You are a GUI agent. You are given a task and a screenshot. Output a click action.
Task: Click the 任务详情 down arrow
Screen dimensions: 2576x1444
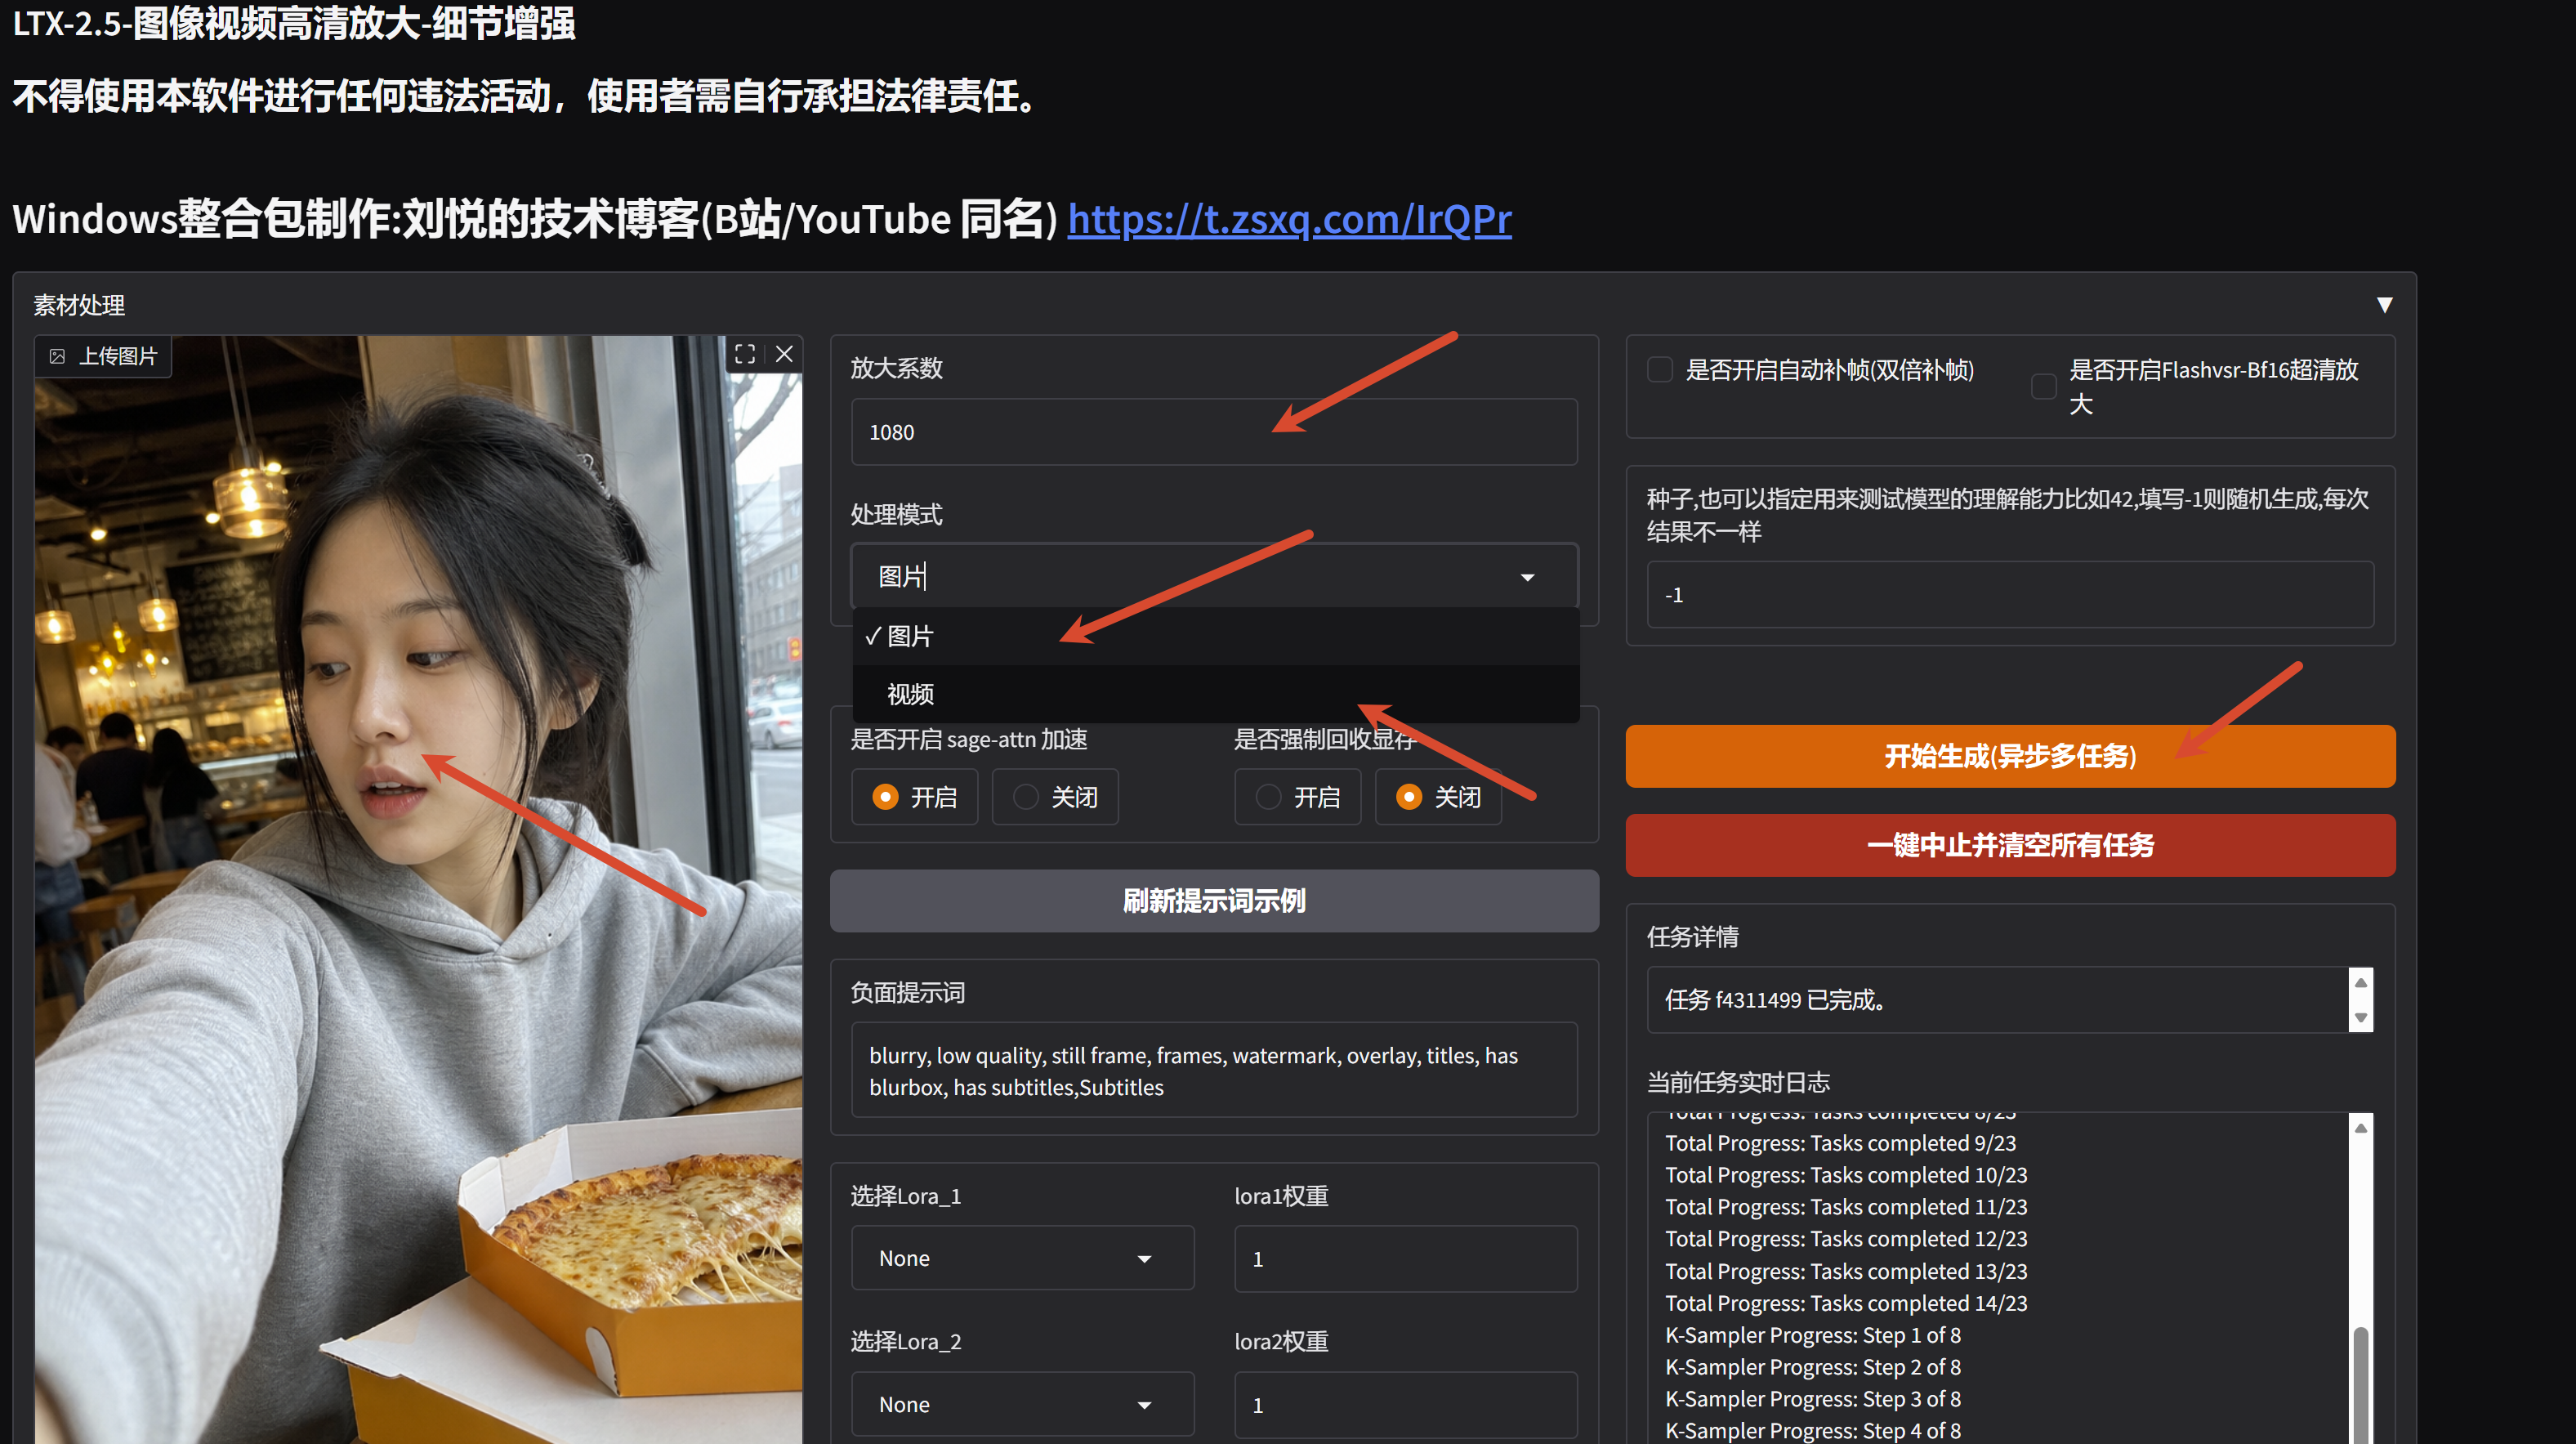(x=2361, y=1017)
